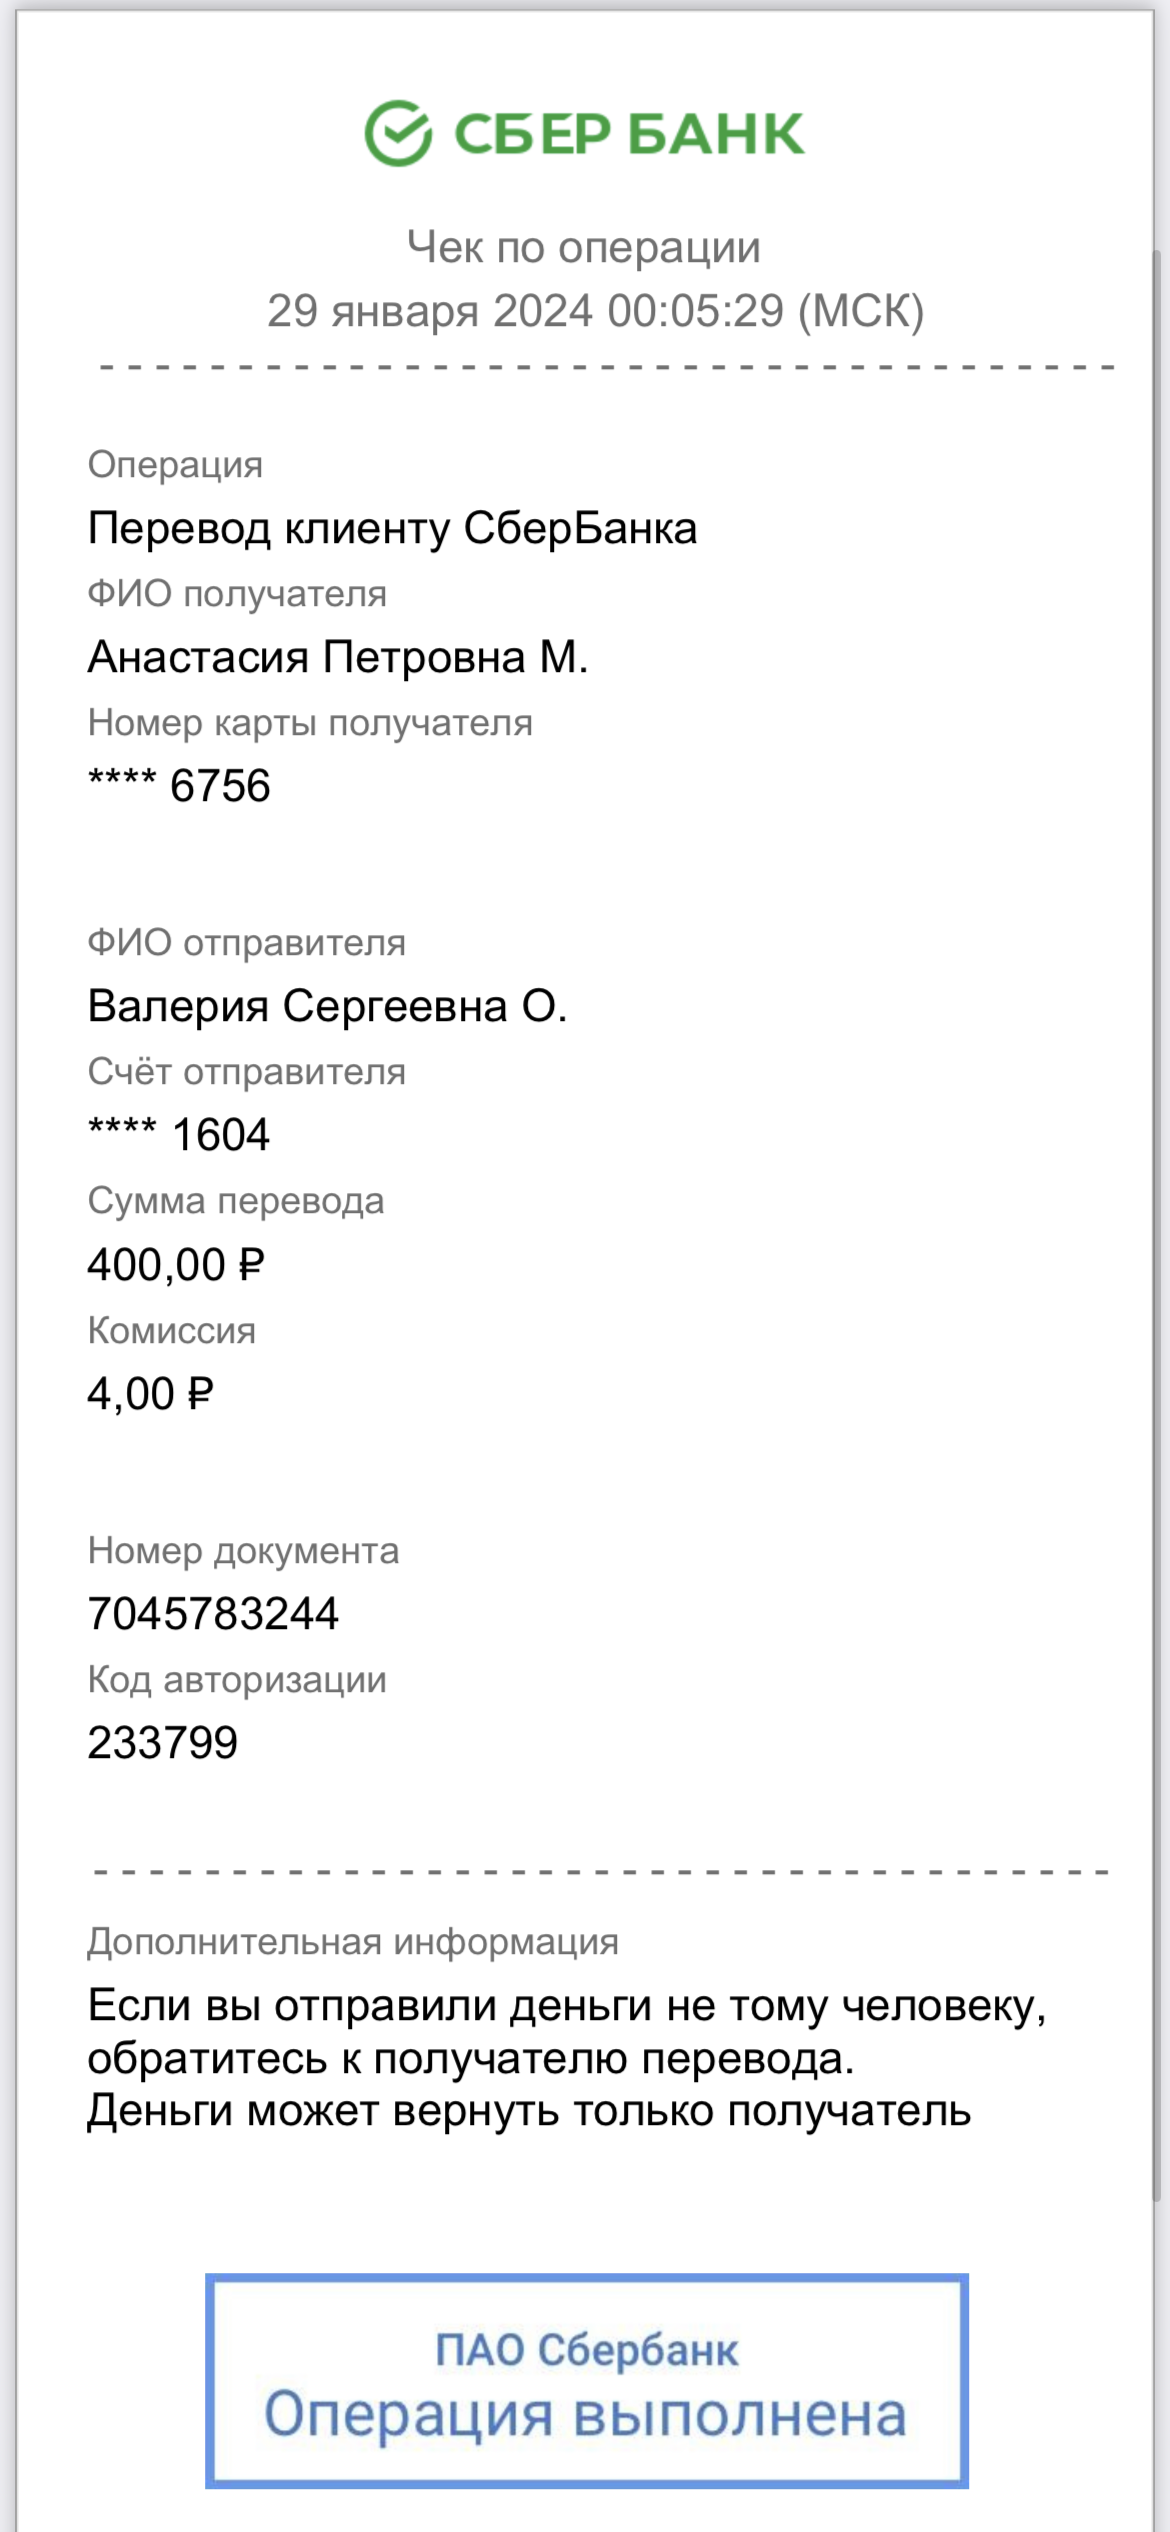This screenshot has width=1170, height=2532.
Task: Click recipient name Анастасия Петровна М.
Action: click(x=338, y=657)
